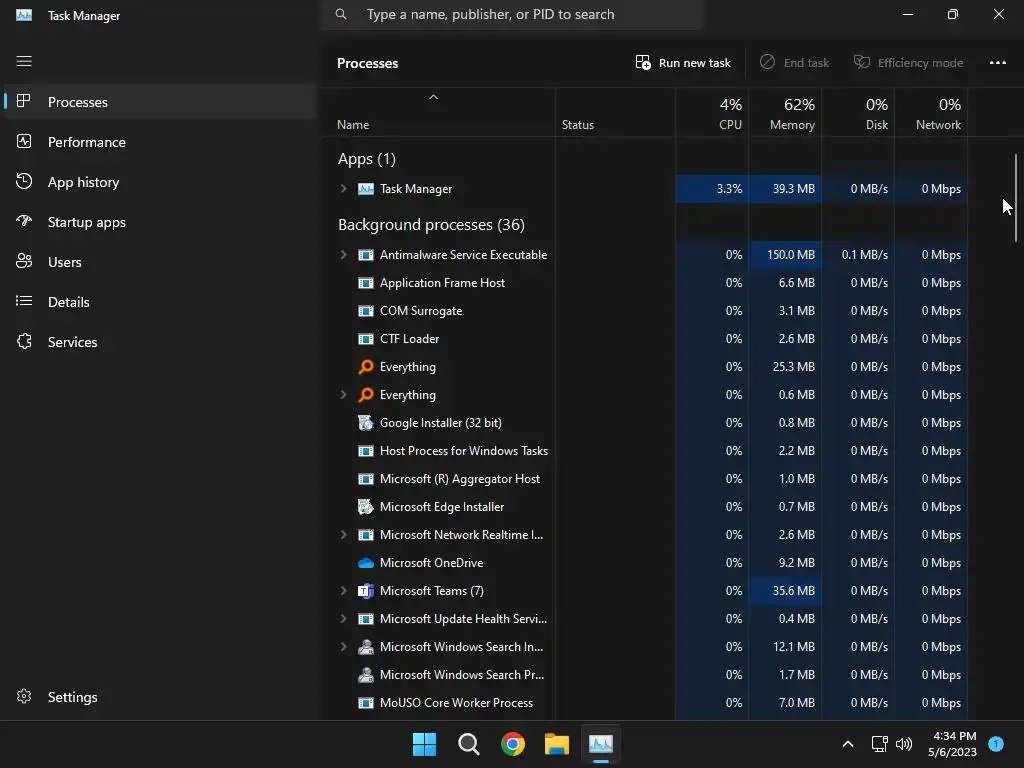Click the Task Manager title bar app icon
Image resolution: width=1024 pixels, height=768 pixels.
point(24,14)
